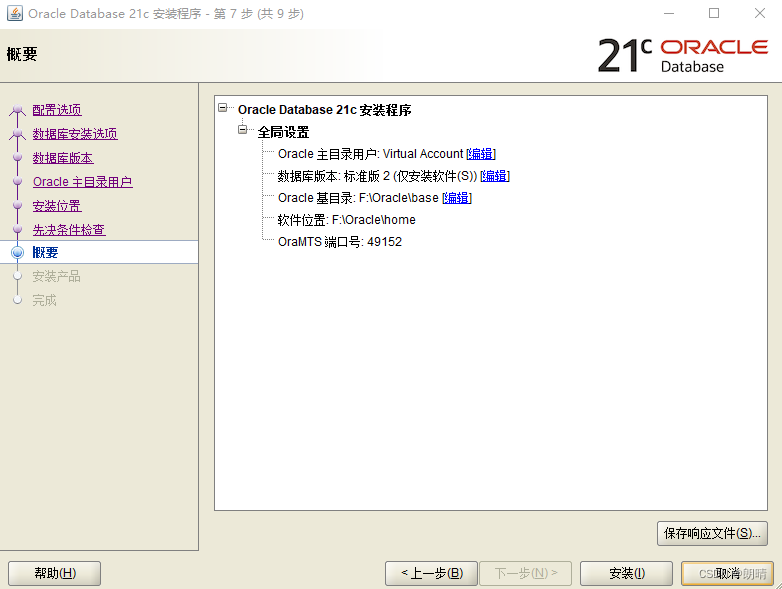The image size is (782, 589).
Task: Open the 数据库版本 step
Action: pyautogui.click(x=63, y=158)
